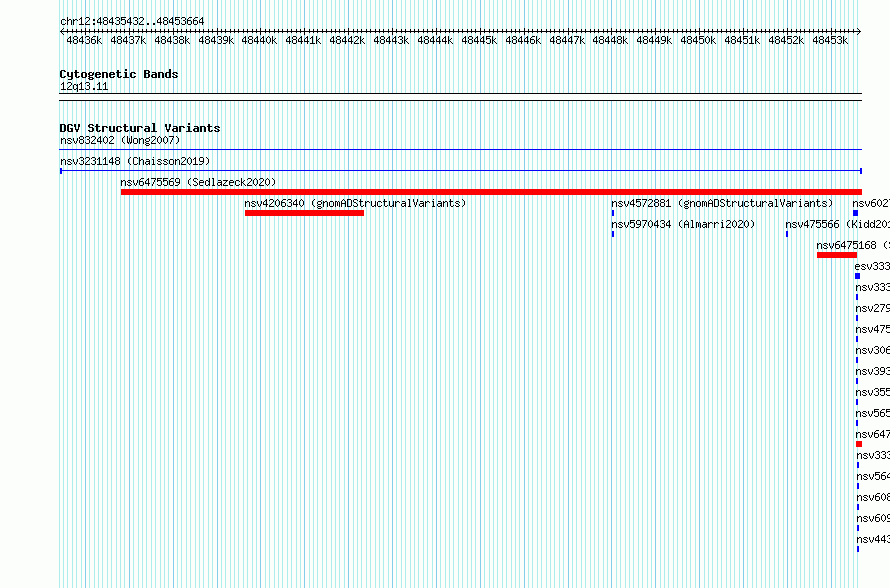Viewport: 890px width, 588px height.
Task: Open the DGV Structural Variants track title
Action: (140, 128)
